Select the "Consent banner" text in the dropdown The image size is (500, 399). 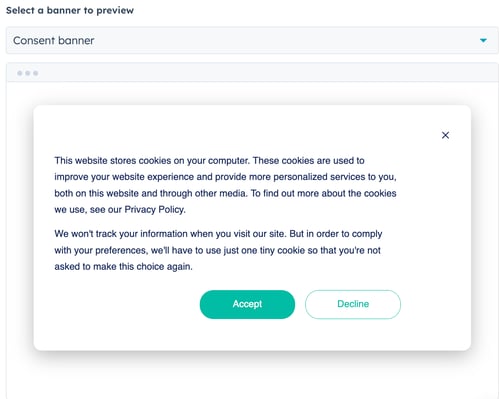pyautogui.click(x=53, y=40)
